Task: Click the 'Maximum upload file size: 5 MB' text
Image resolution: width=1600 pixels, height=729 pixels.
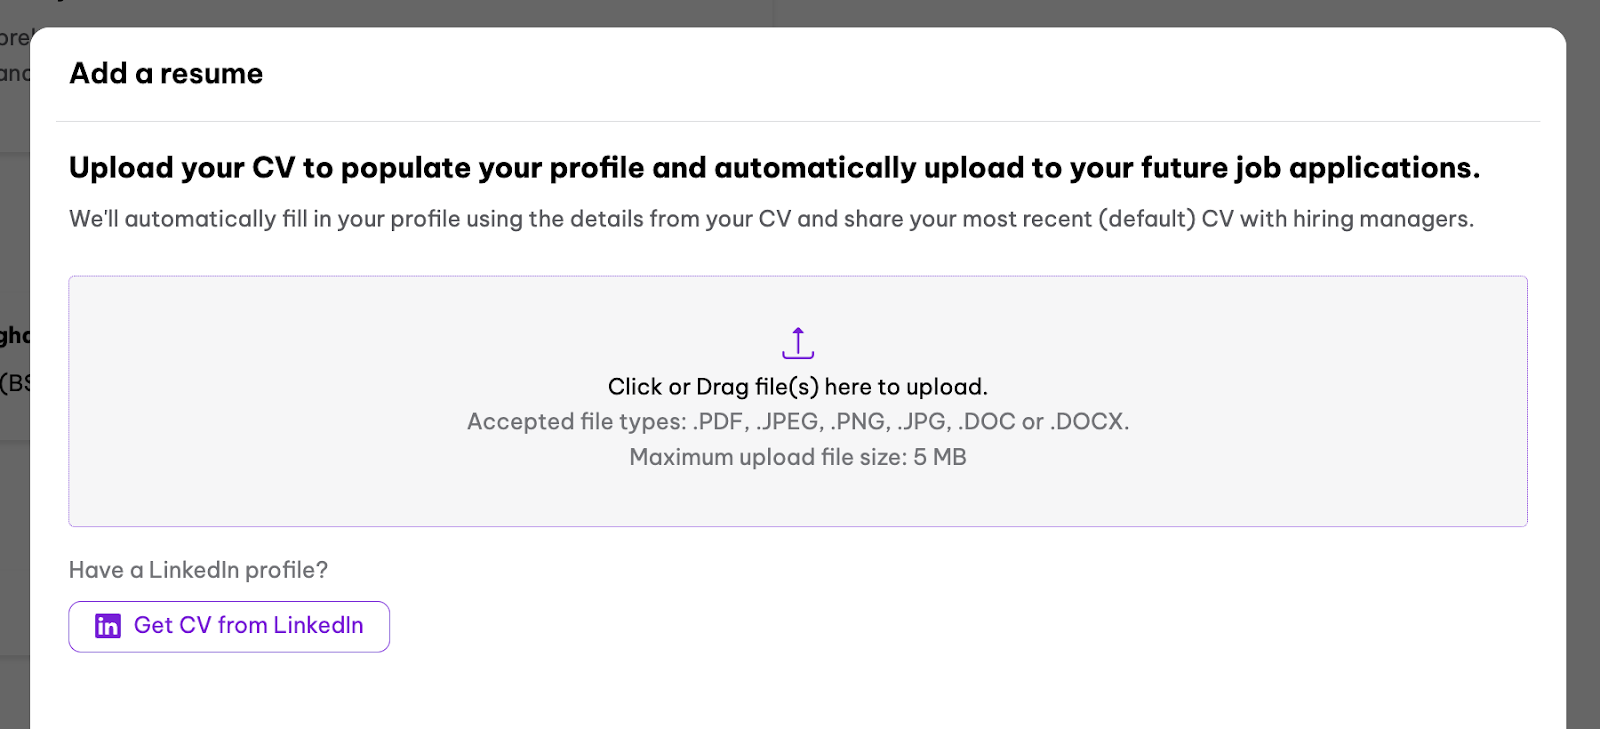Action: [798, 457]
